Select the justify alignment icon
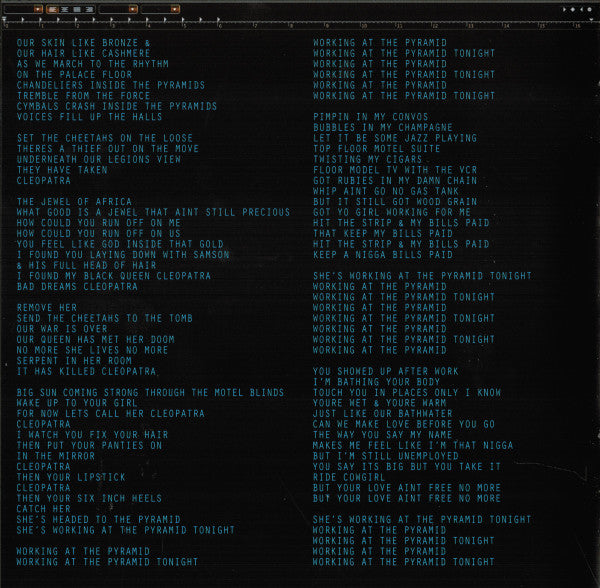The height and width of the screenshot is (588, 600). (x=77, y=9)
